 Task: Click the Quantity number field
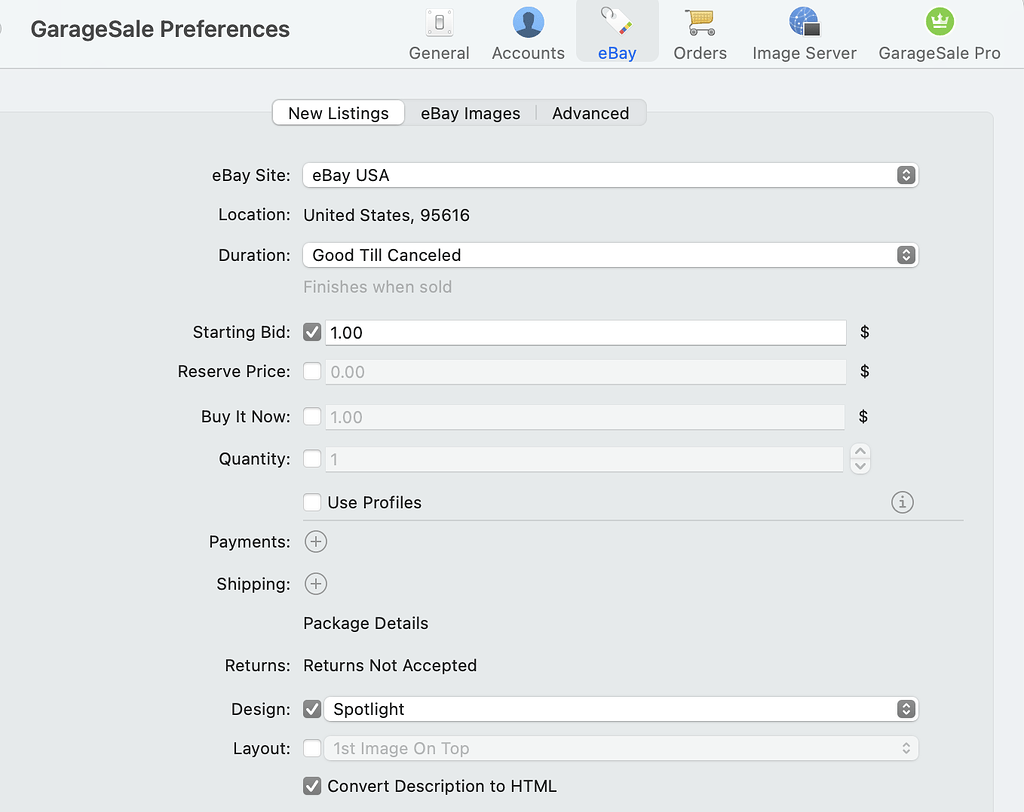(x=584, y=459)
